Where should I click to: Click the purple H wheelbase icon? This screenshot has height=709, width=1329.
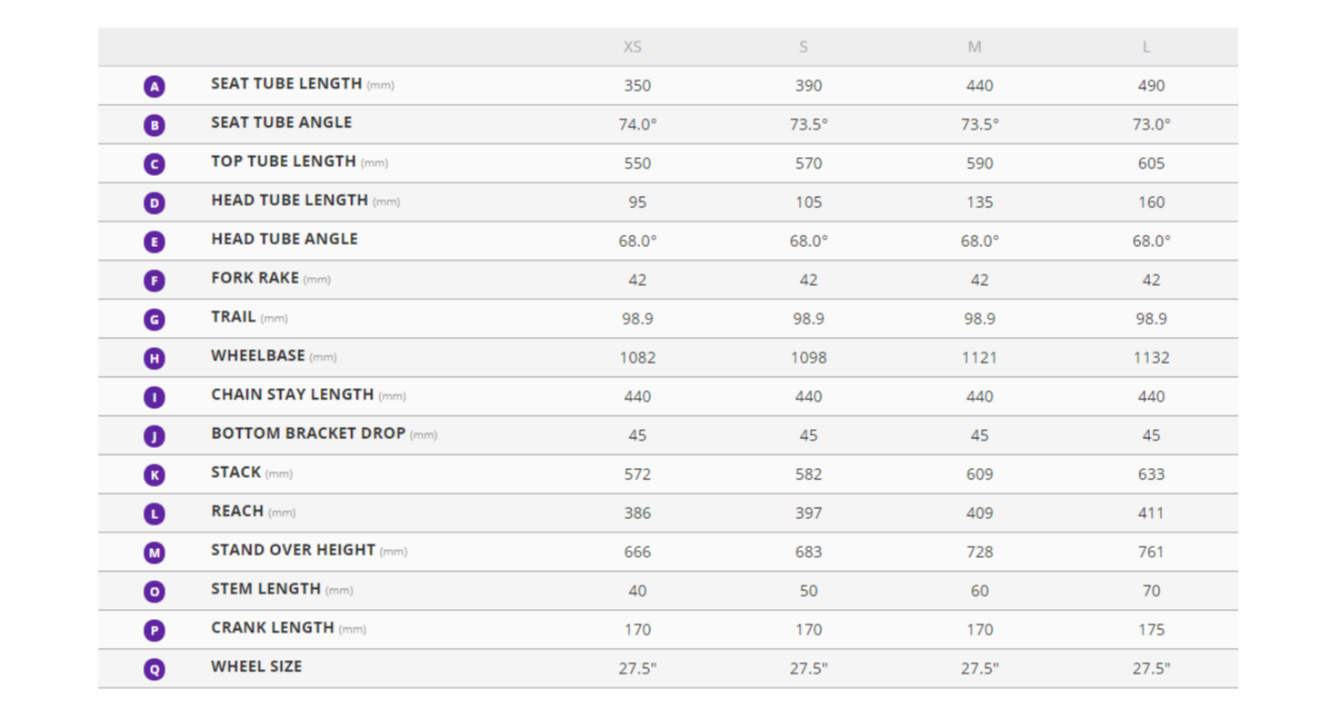pyautogui.click(x=154, y=358)
